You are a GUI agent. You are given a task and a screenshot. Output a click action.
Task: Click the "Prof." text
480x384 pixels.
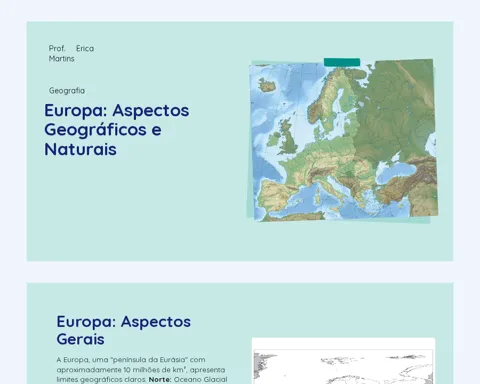click(x=57, y=48)
